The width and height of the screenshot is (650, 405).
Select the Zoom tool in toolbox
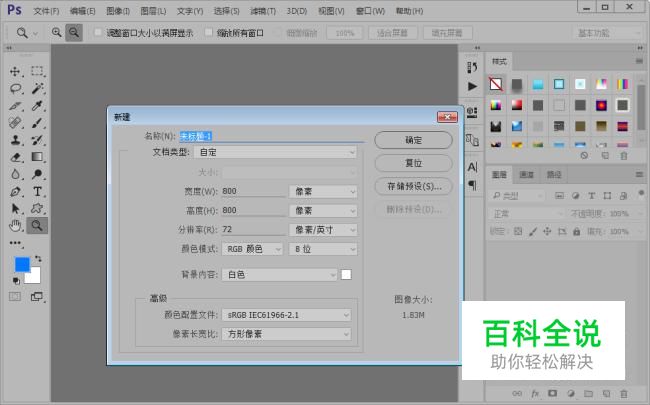coord(37,226)
